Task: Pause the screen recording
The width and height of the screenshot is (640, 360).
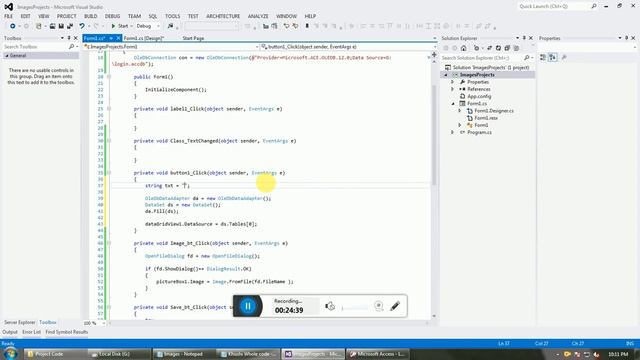Action: tap(247, 306)
